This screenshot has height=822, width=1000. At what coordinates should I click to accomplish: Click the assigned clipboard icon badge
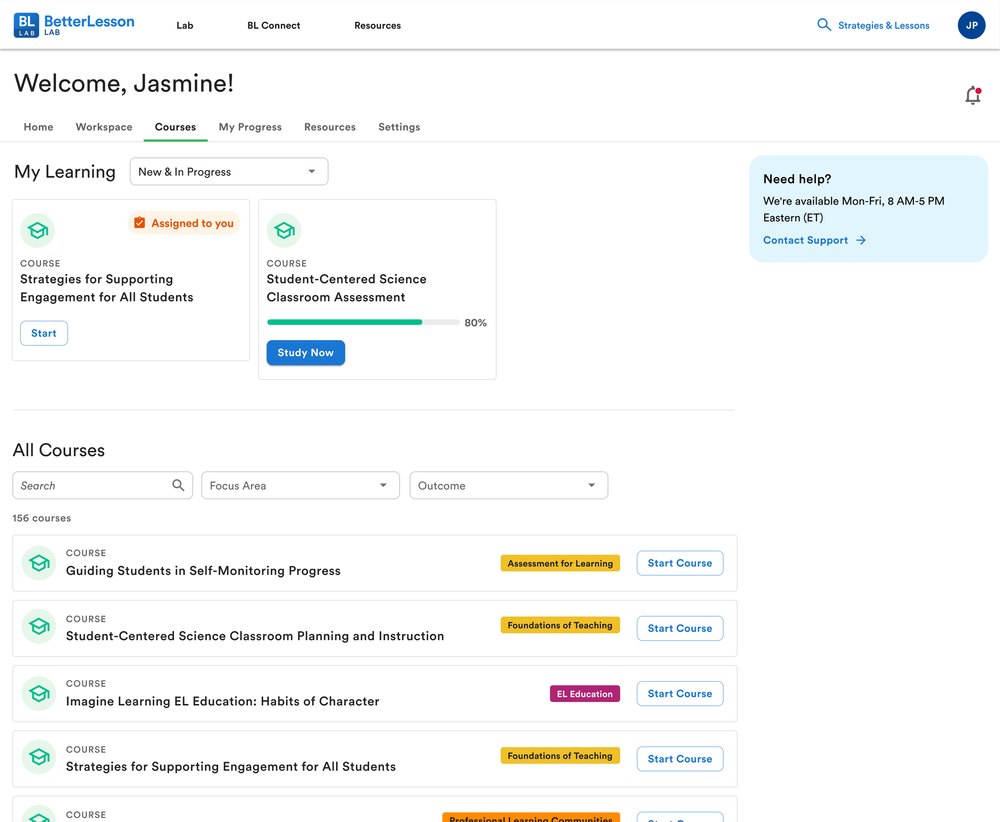(140, 223)
